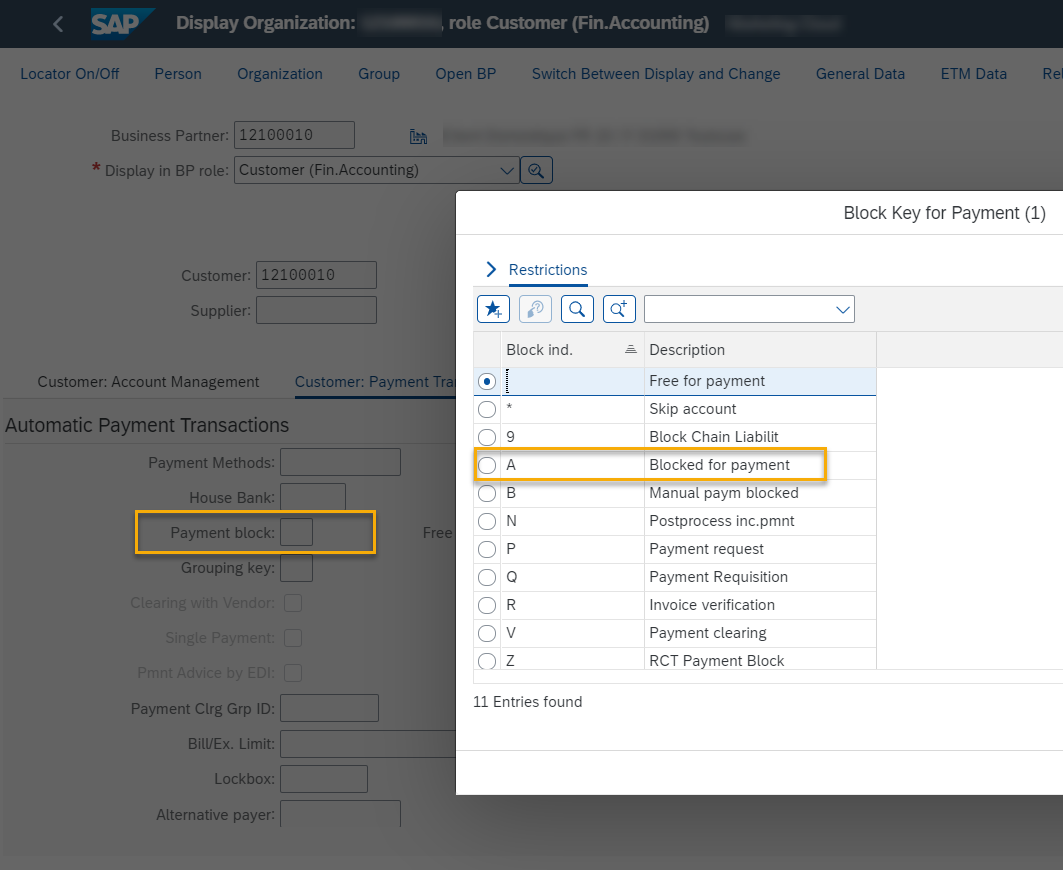Screen dimensions: 1063x870
Task: Click the Business Partner number field
Action: (x=294, y=135)
